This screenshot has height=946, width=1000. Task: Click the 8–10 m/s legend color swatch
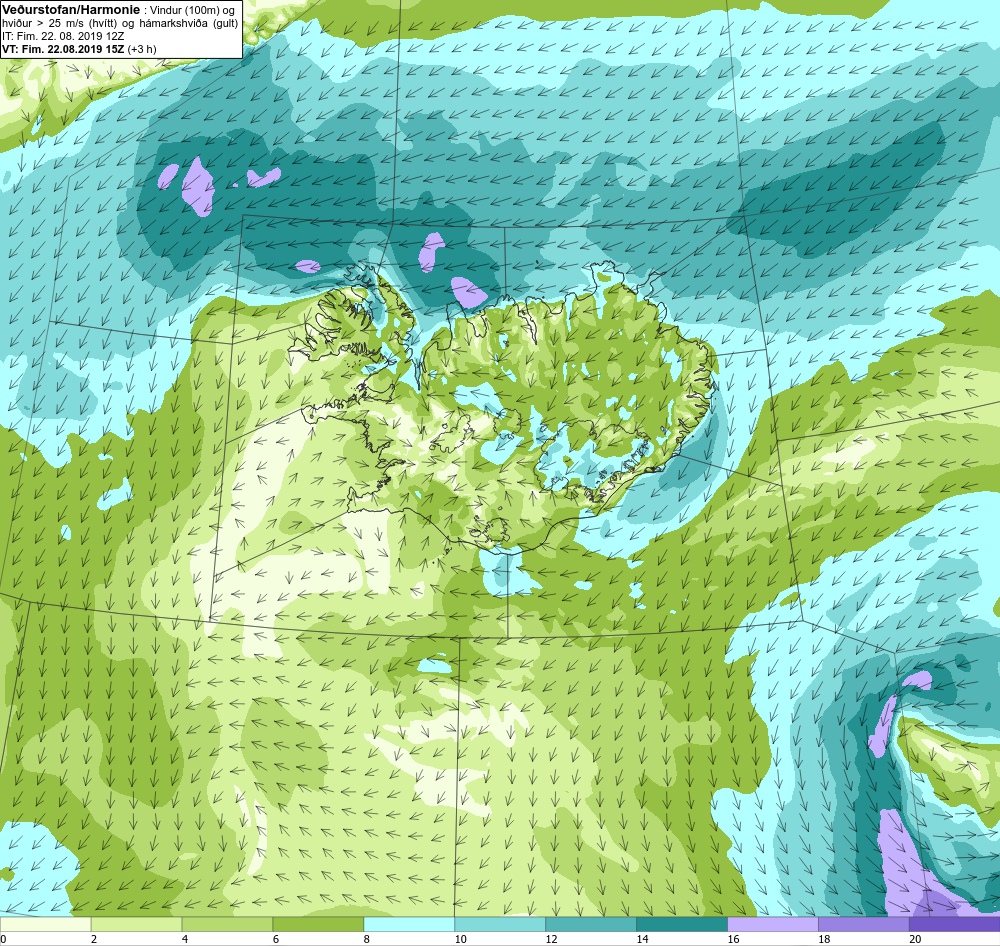(x=409, y=924)
